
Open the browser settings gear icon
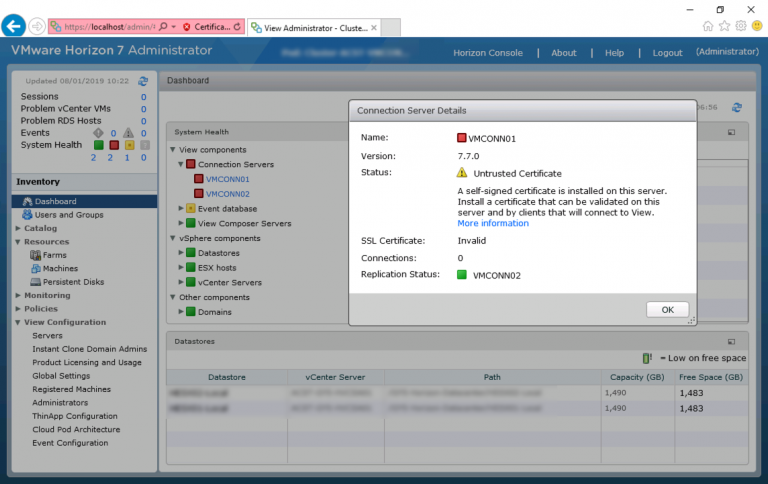(x=741, y=26)
